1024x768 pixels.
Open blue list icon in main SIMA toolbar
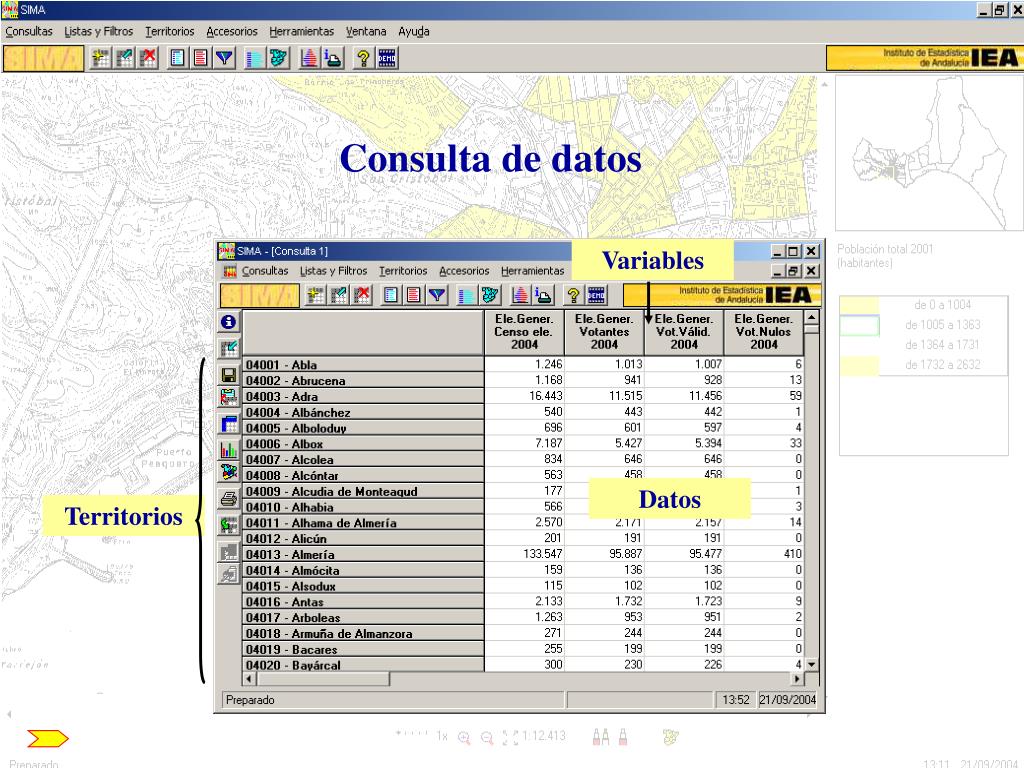177,58
